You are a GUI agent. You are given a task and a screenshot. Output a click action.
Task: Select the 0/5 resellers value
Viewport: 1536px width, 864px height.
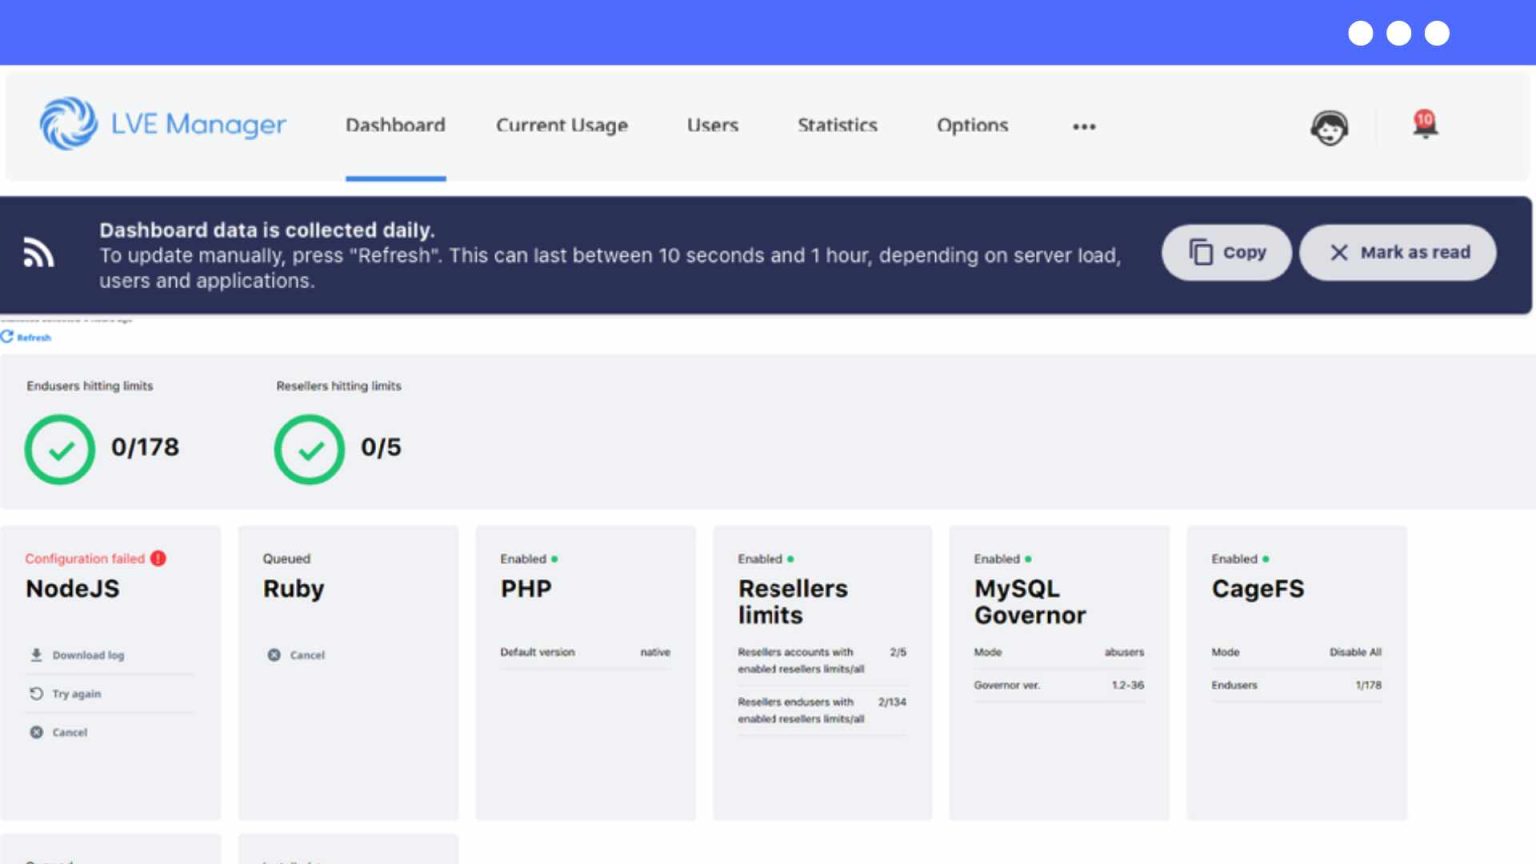tap(381, 447)
